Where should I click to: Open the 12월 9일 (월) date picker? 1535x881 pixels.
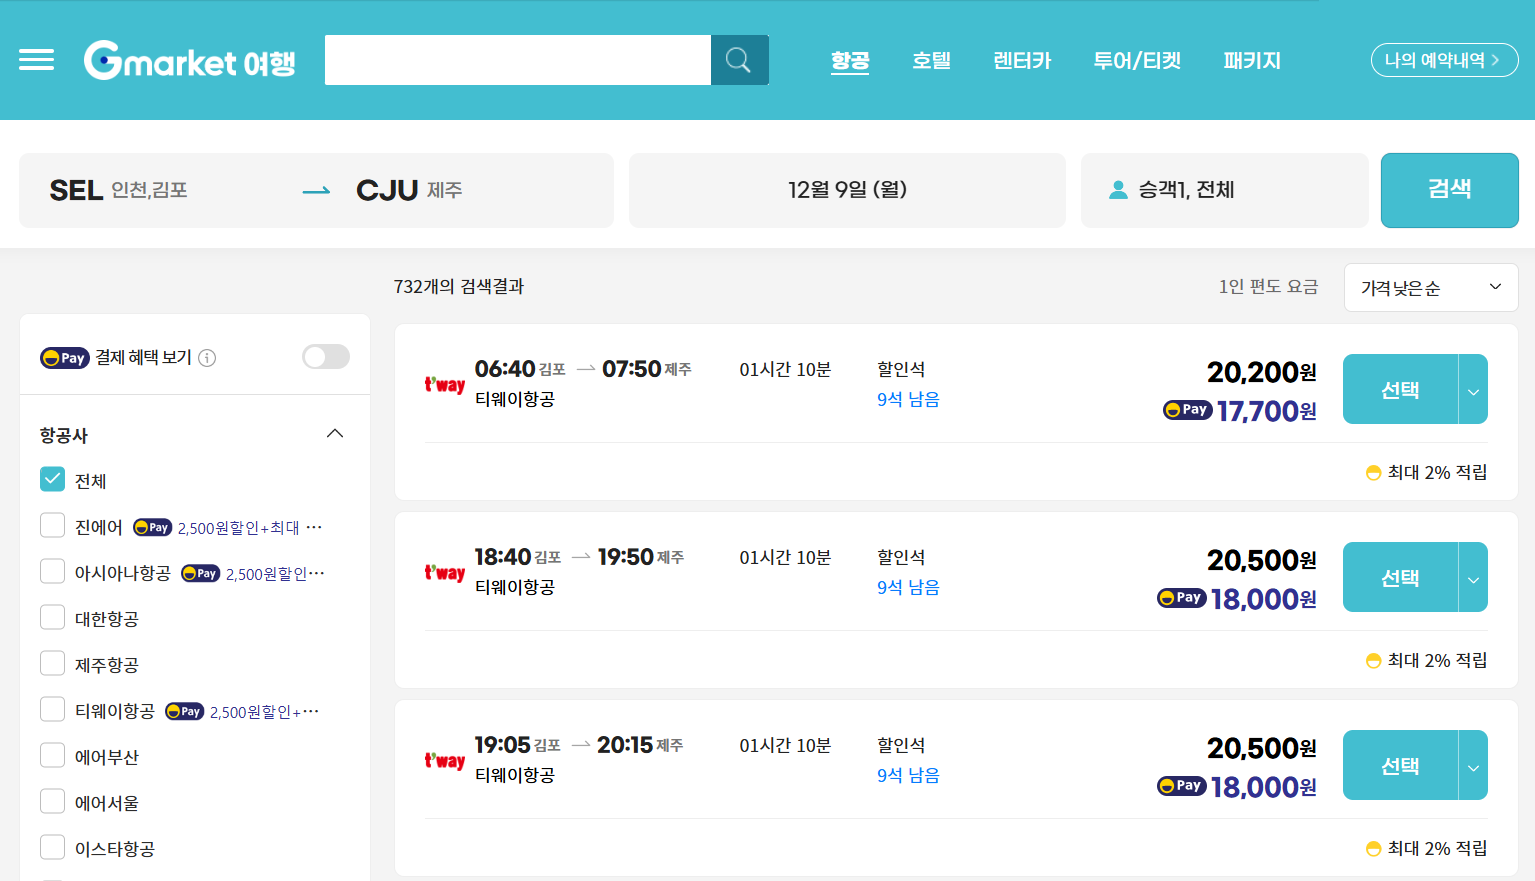(847, 190)
